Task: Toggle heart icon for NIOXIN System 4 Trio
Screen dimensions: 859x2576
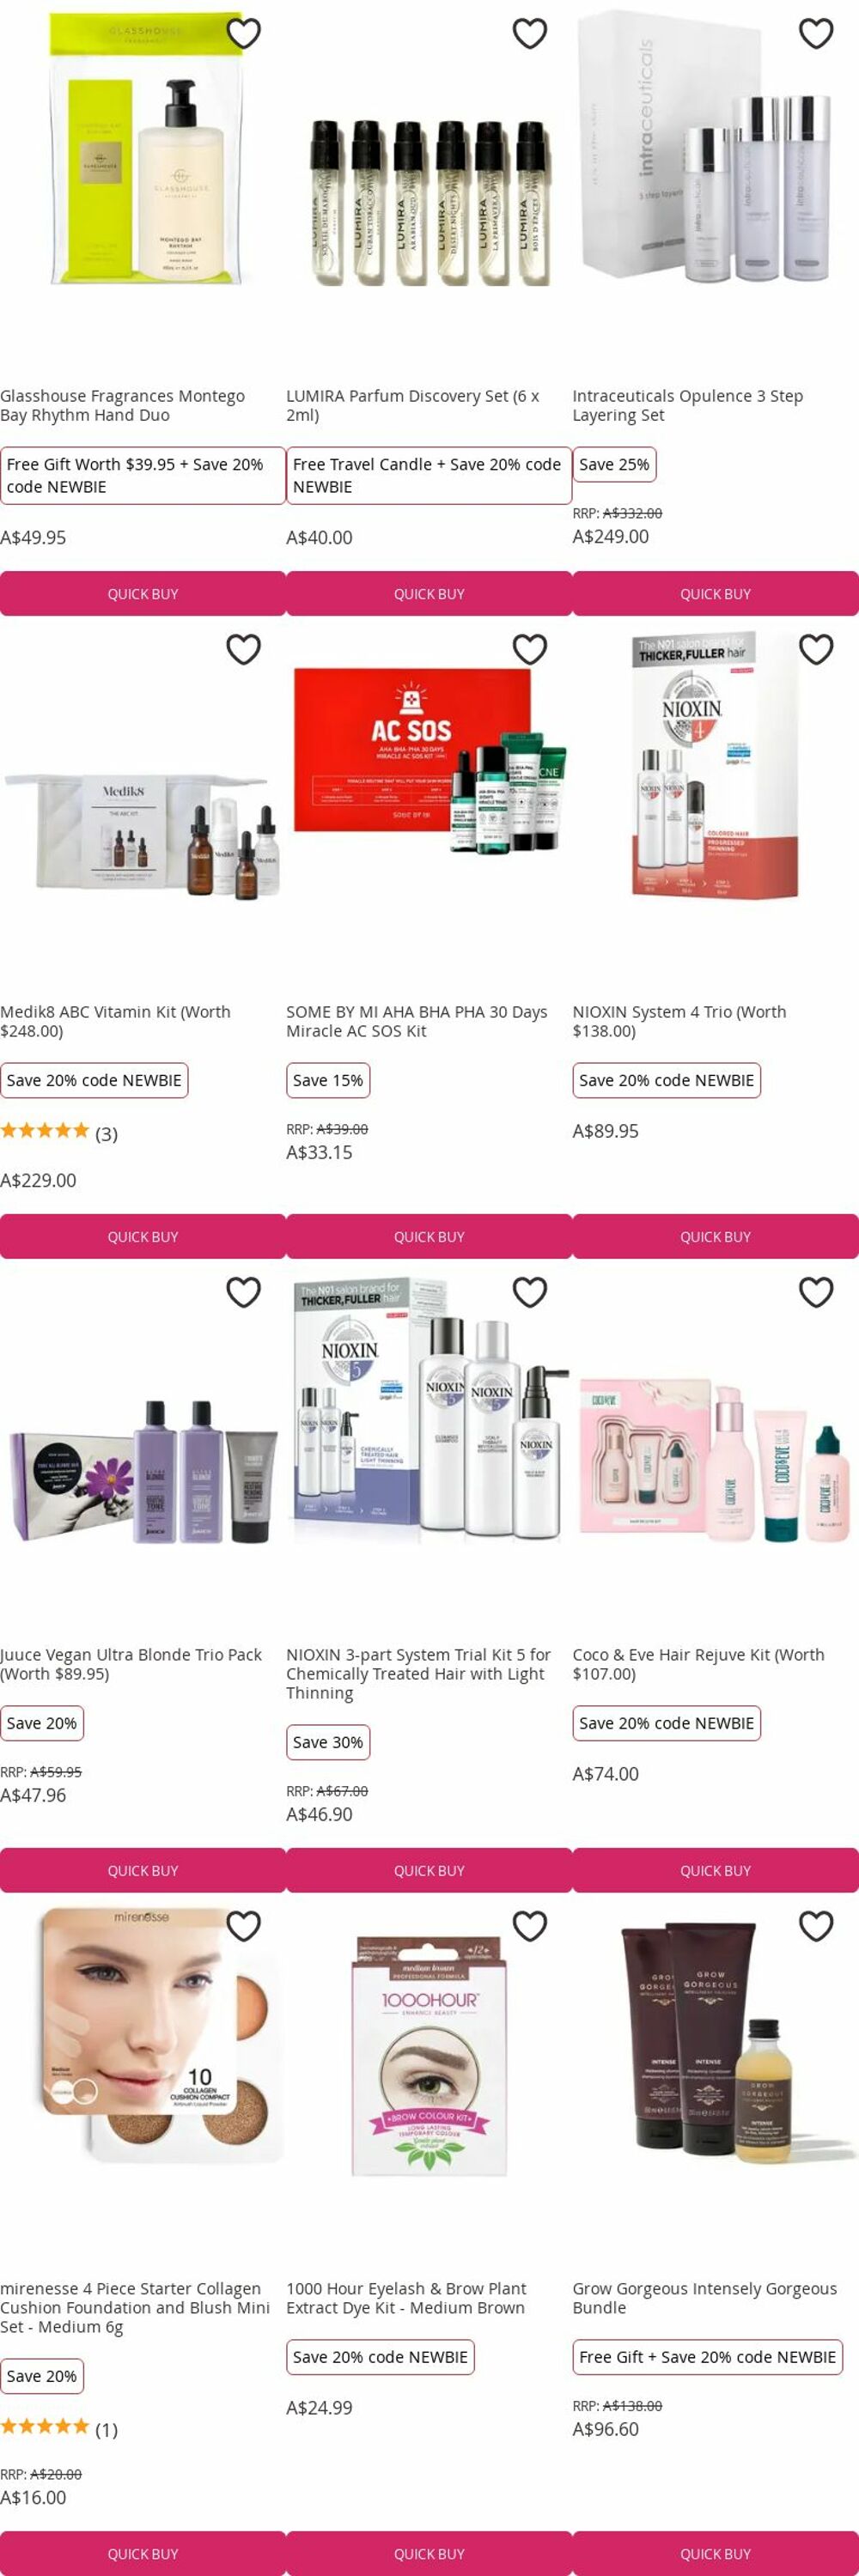Action: pos(815,650)
